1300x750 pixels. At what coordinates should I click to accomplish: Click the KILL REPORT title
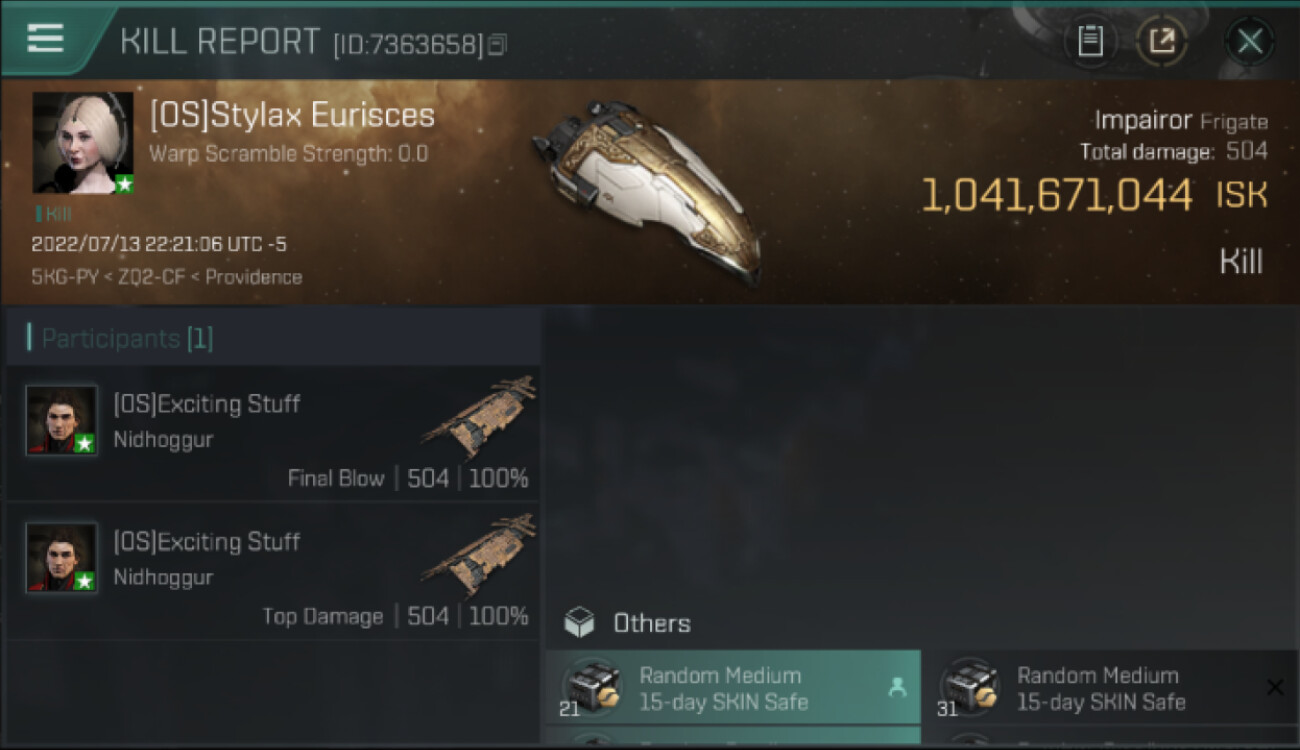(220, 41)
